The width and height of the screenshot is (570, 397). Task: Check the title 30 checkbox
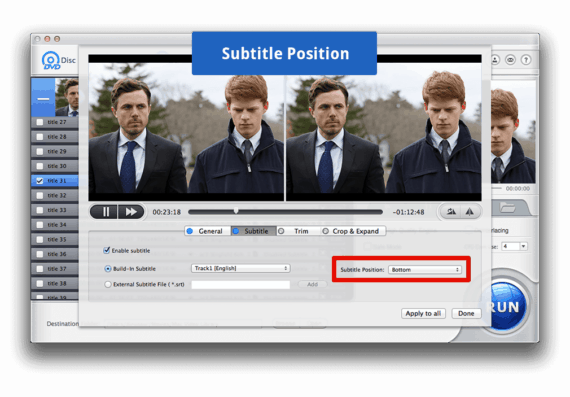pos(40,166)
